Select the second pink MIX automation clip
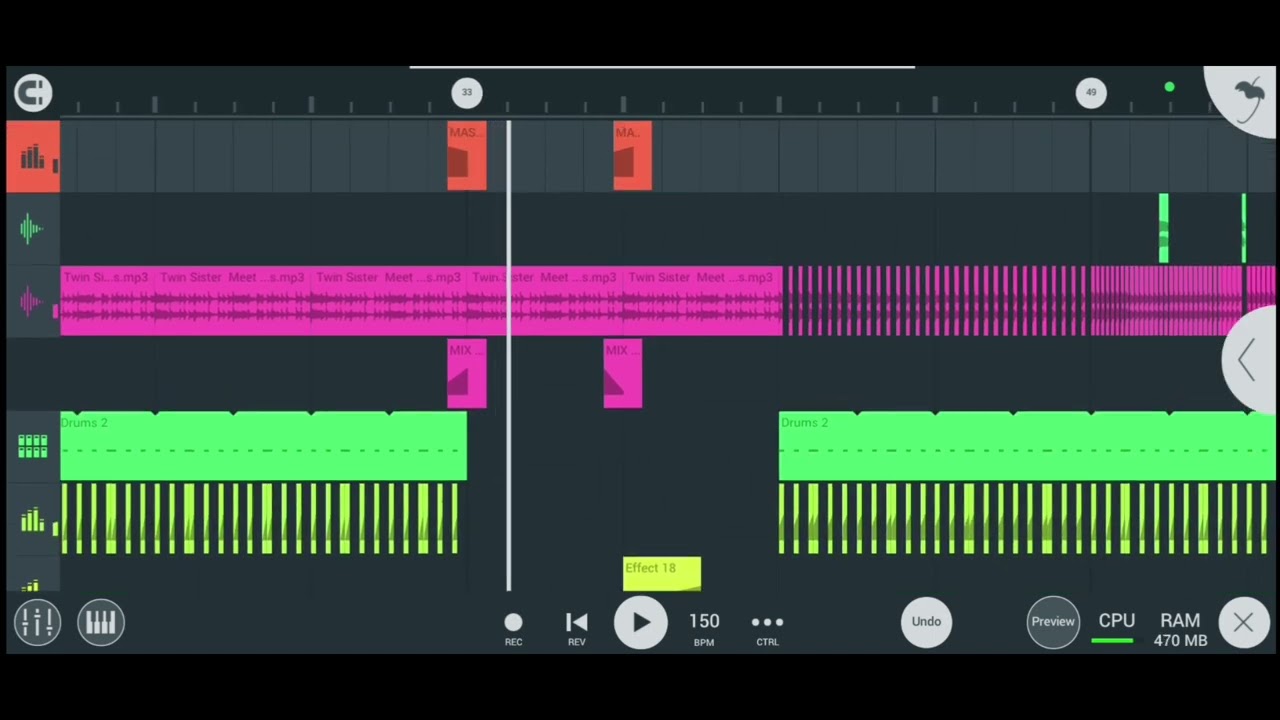 tap(623, 373)
